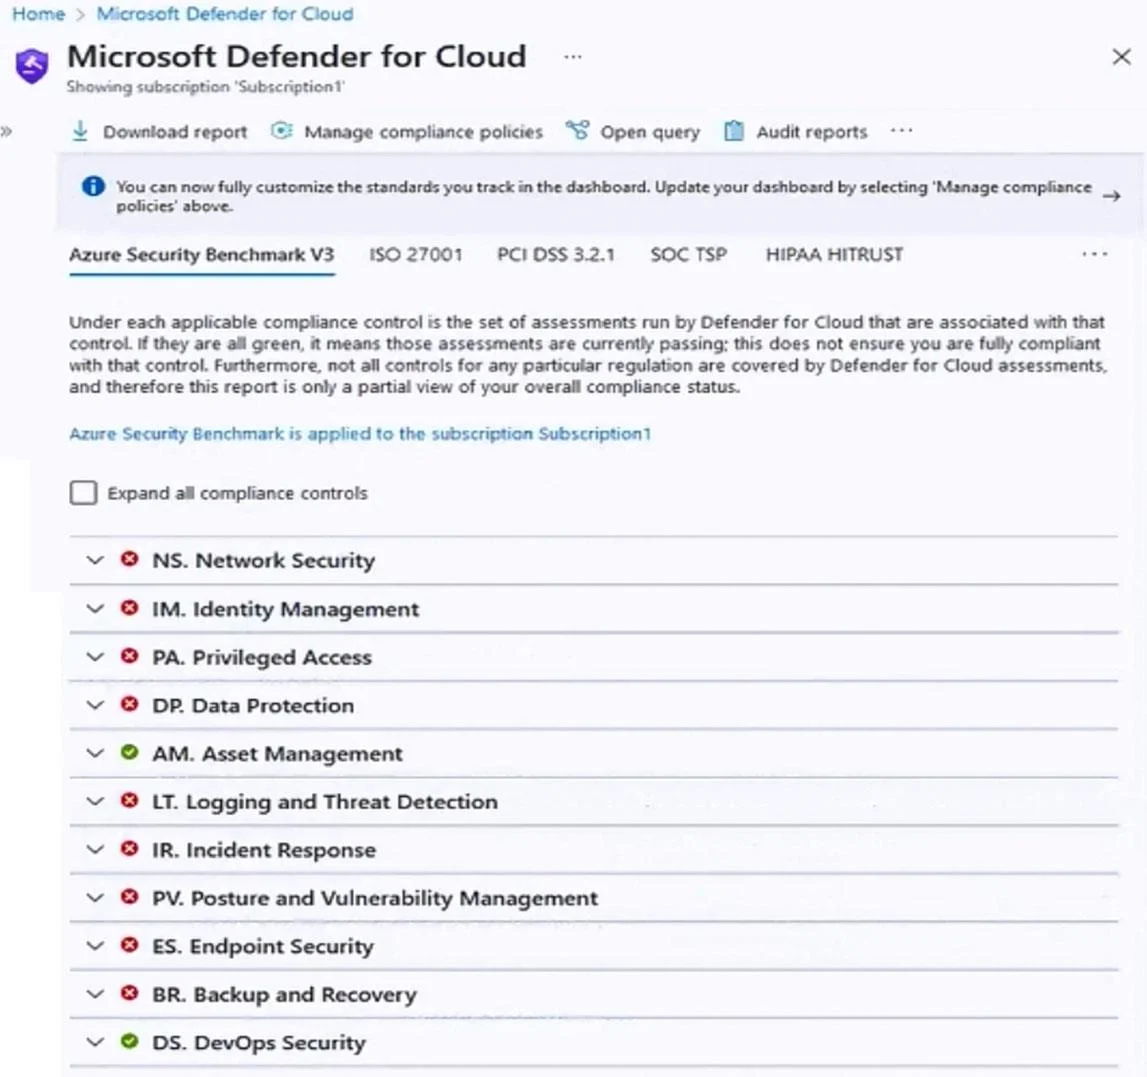1147x1077 pixels.
Task: Tick Expand all compliance controls checkbox
Action: [83, 492]
